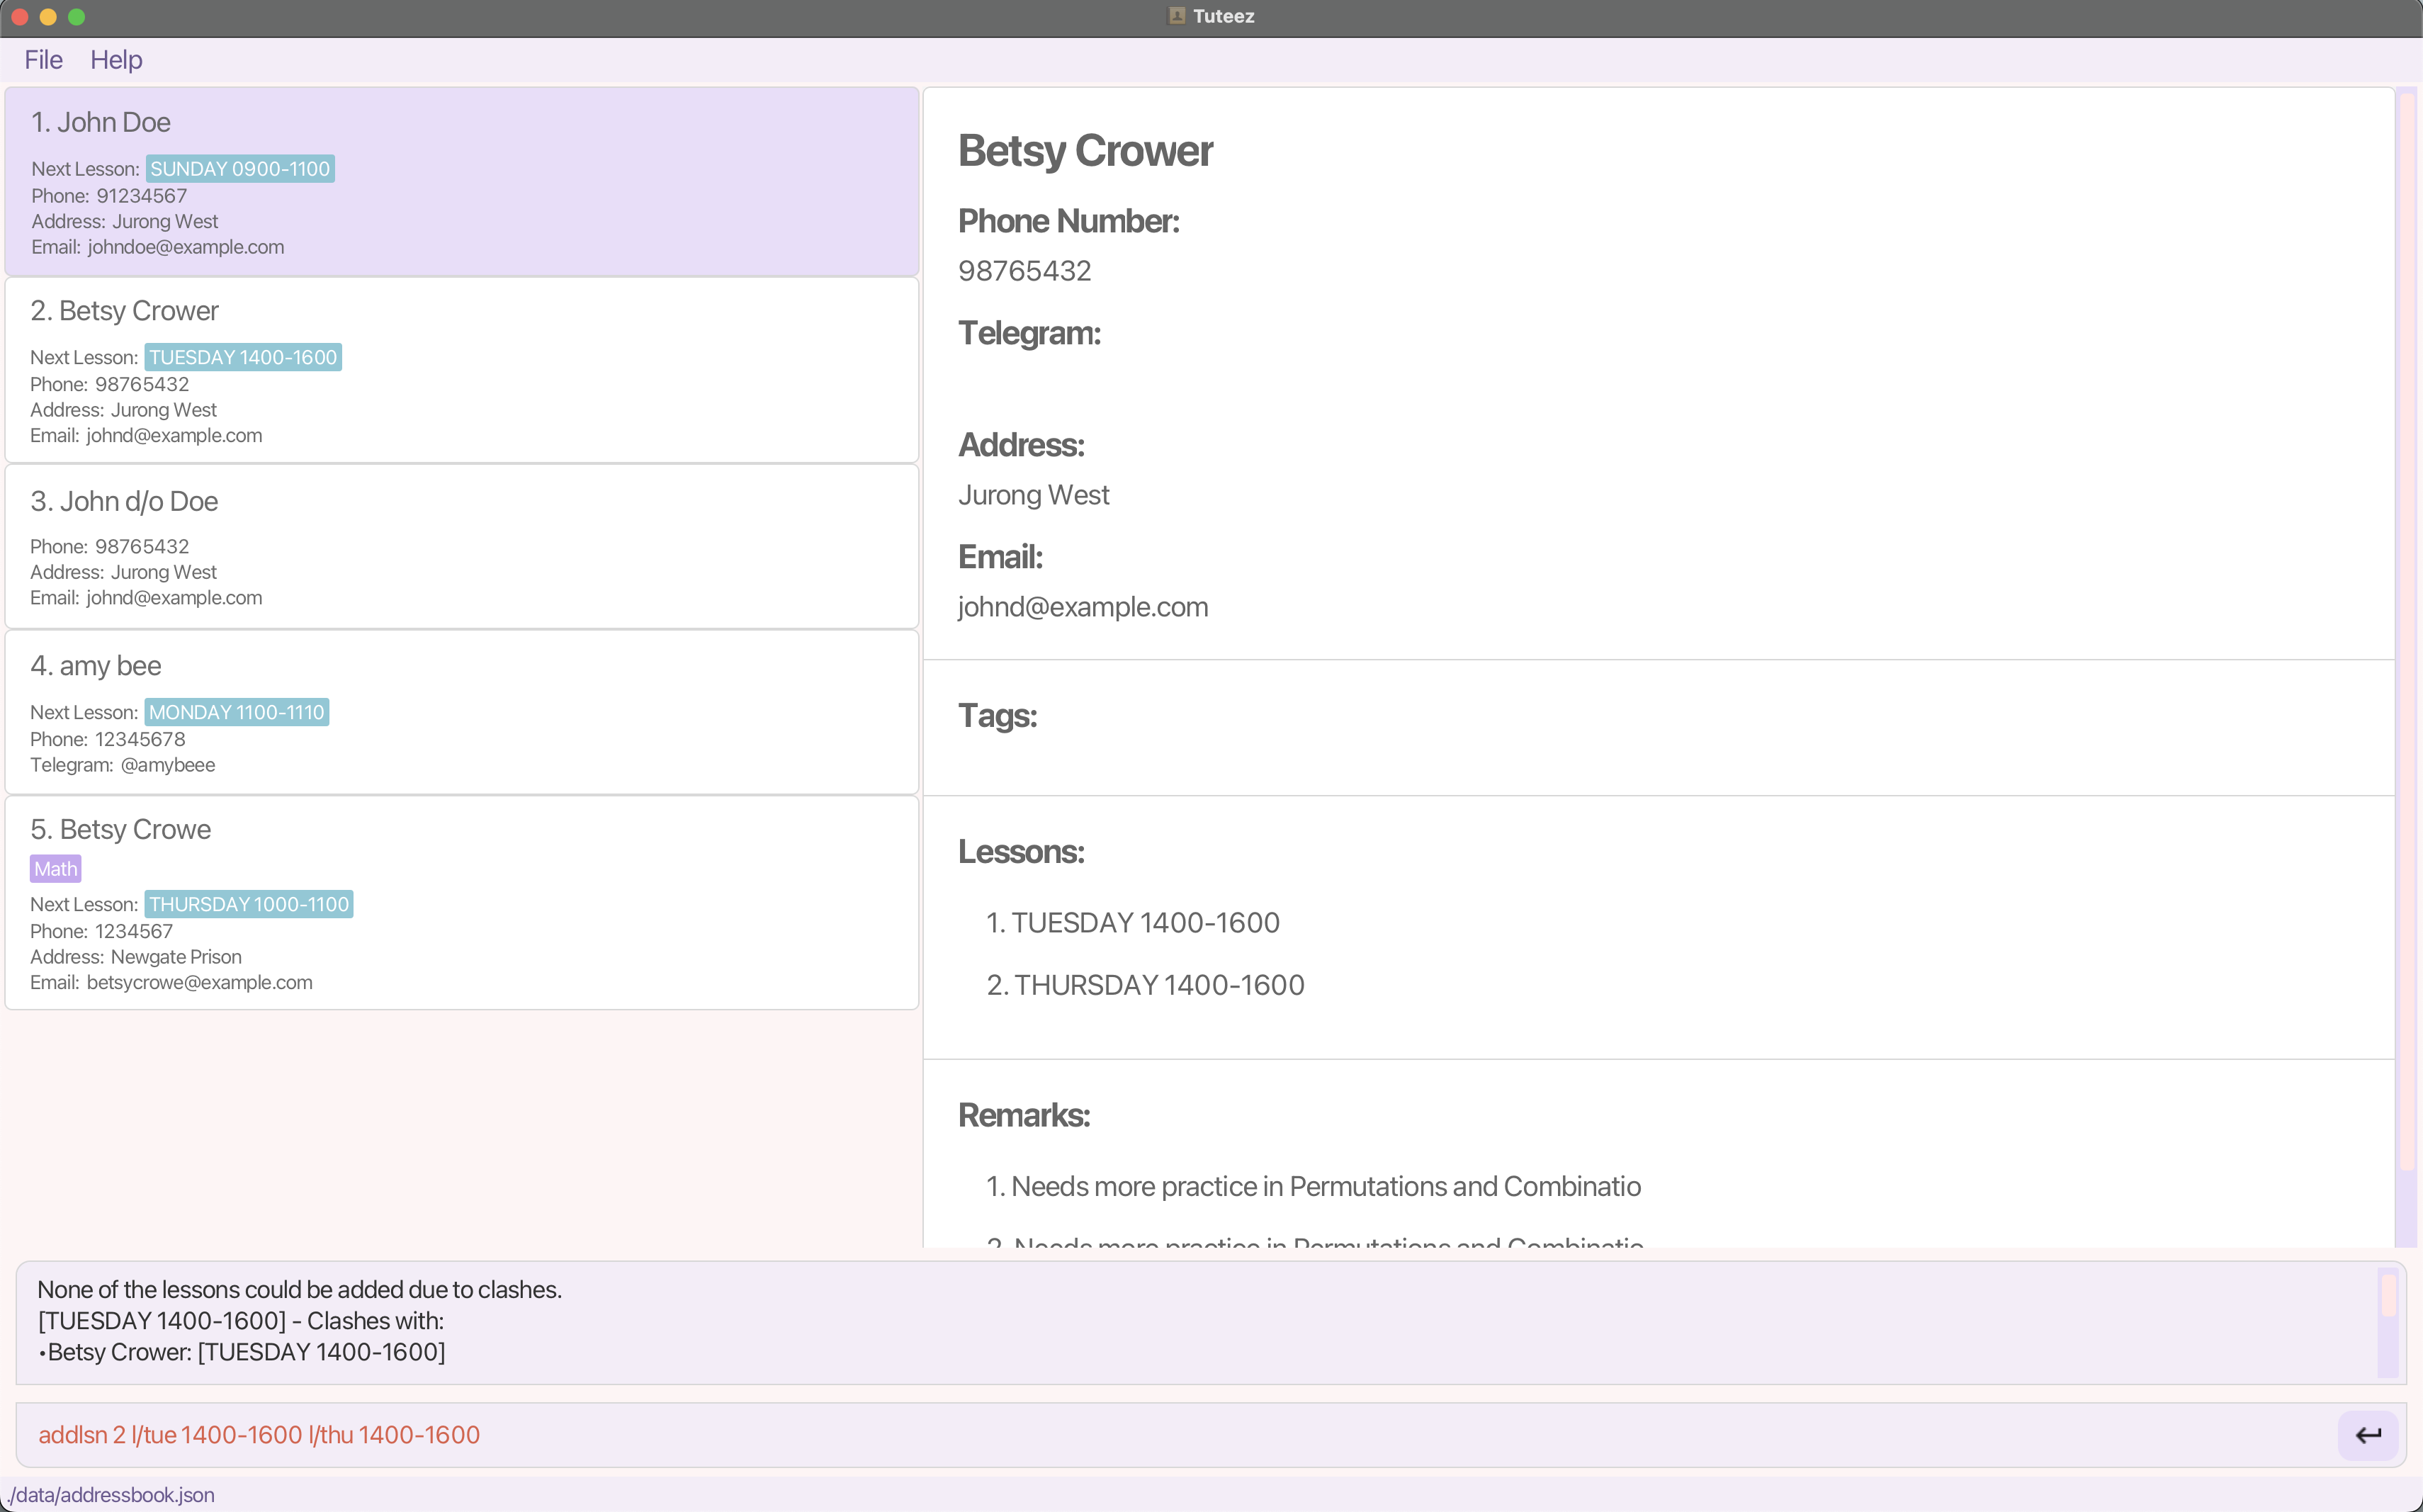Click the SUNDAY 0900-1100 lesson badge
This screenshot has height=1512, width=2423.
[240, 169]
